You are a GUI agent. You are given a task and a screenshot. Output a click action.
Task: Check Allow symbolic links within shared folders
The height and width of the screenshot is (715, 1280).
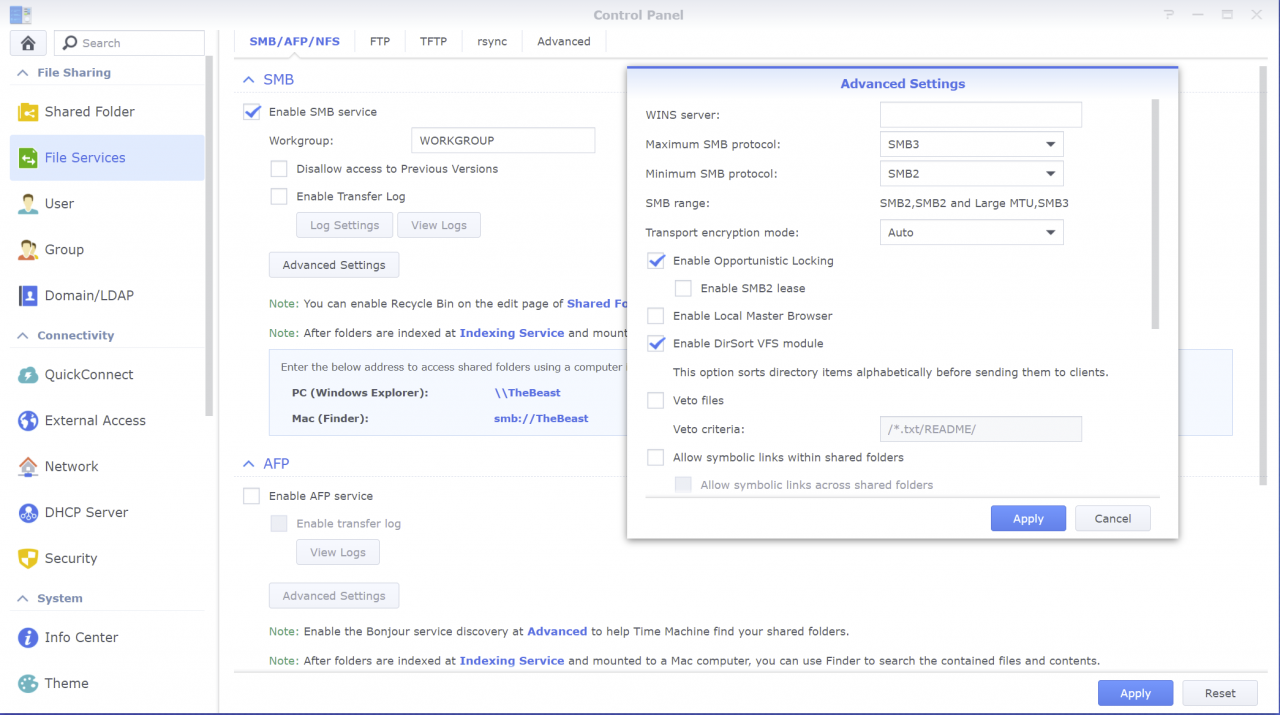656,457
